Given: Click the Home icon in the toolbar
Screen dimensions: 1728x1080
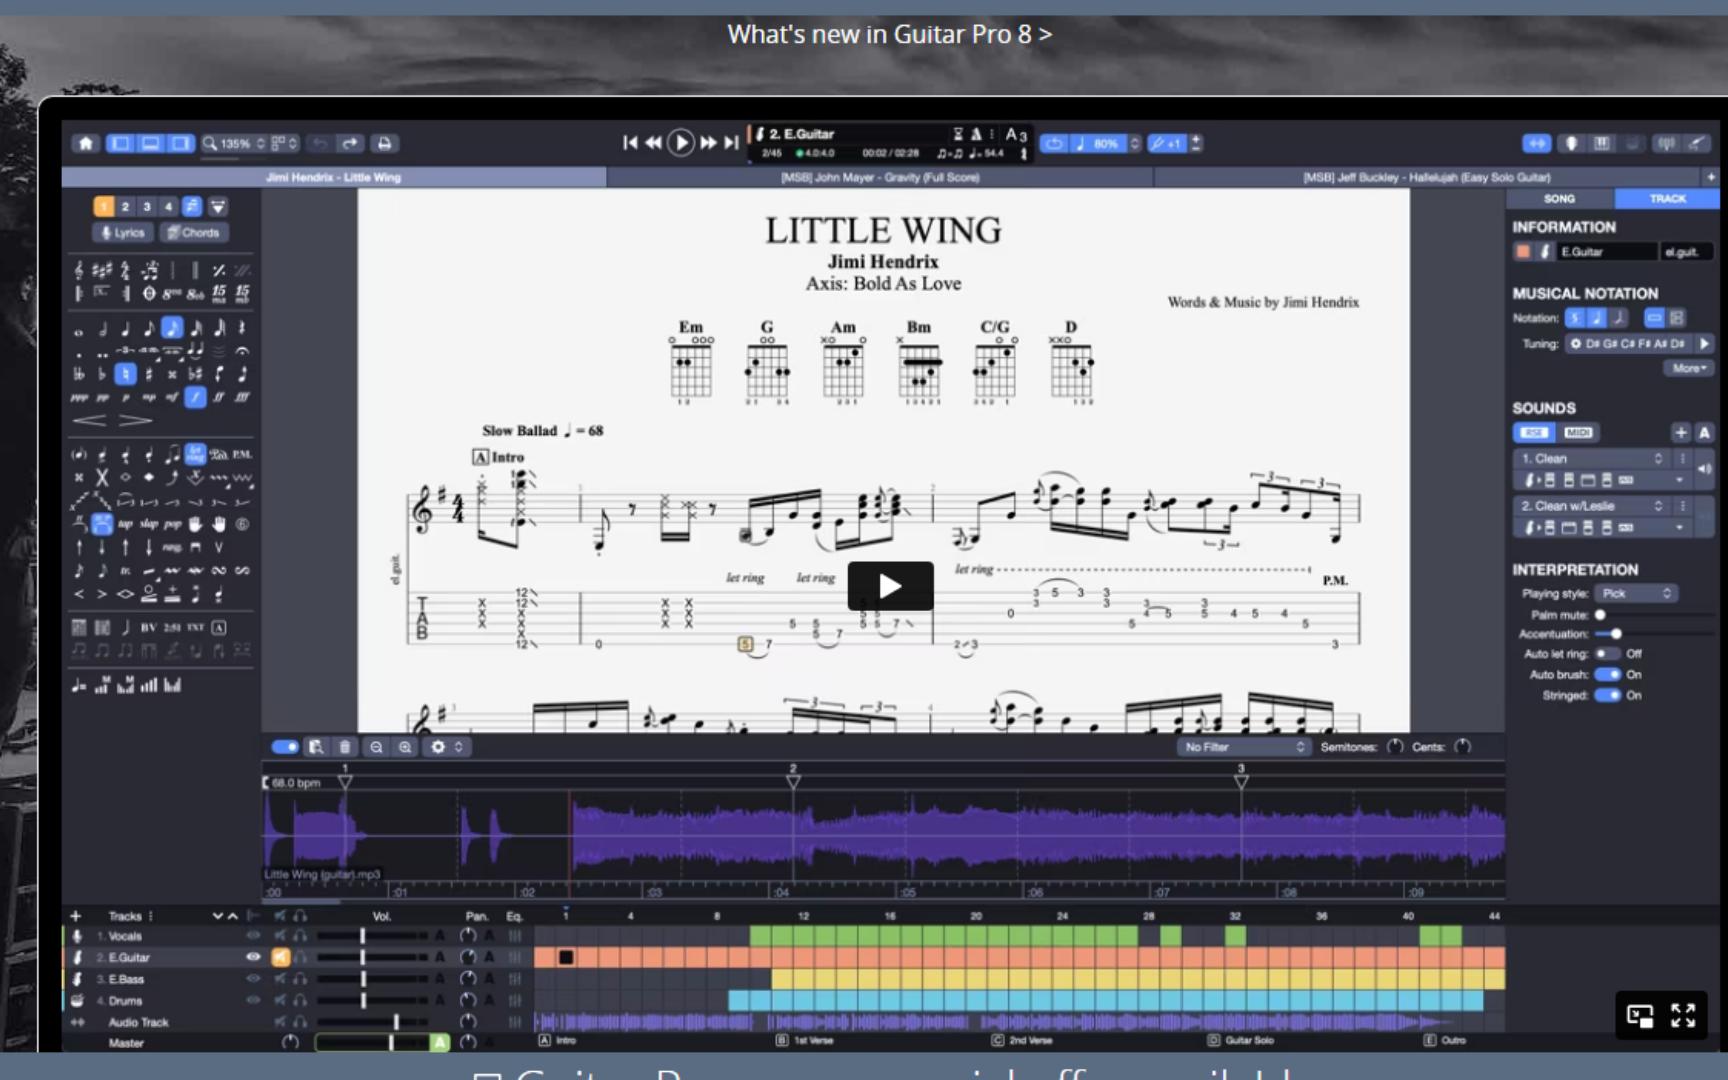Looking at the screenshot, I should click(x=86, y=143).
